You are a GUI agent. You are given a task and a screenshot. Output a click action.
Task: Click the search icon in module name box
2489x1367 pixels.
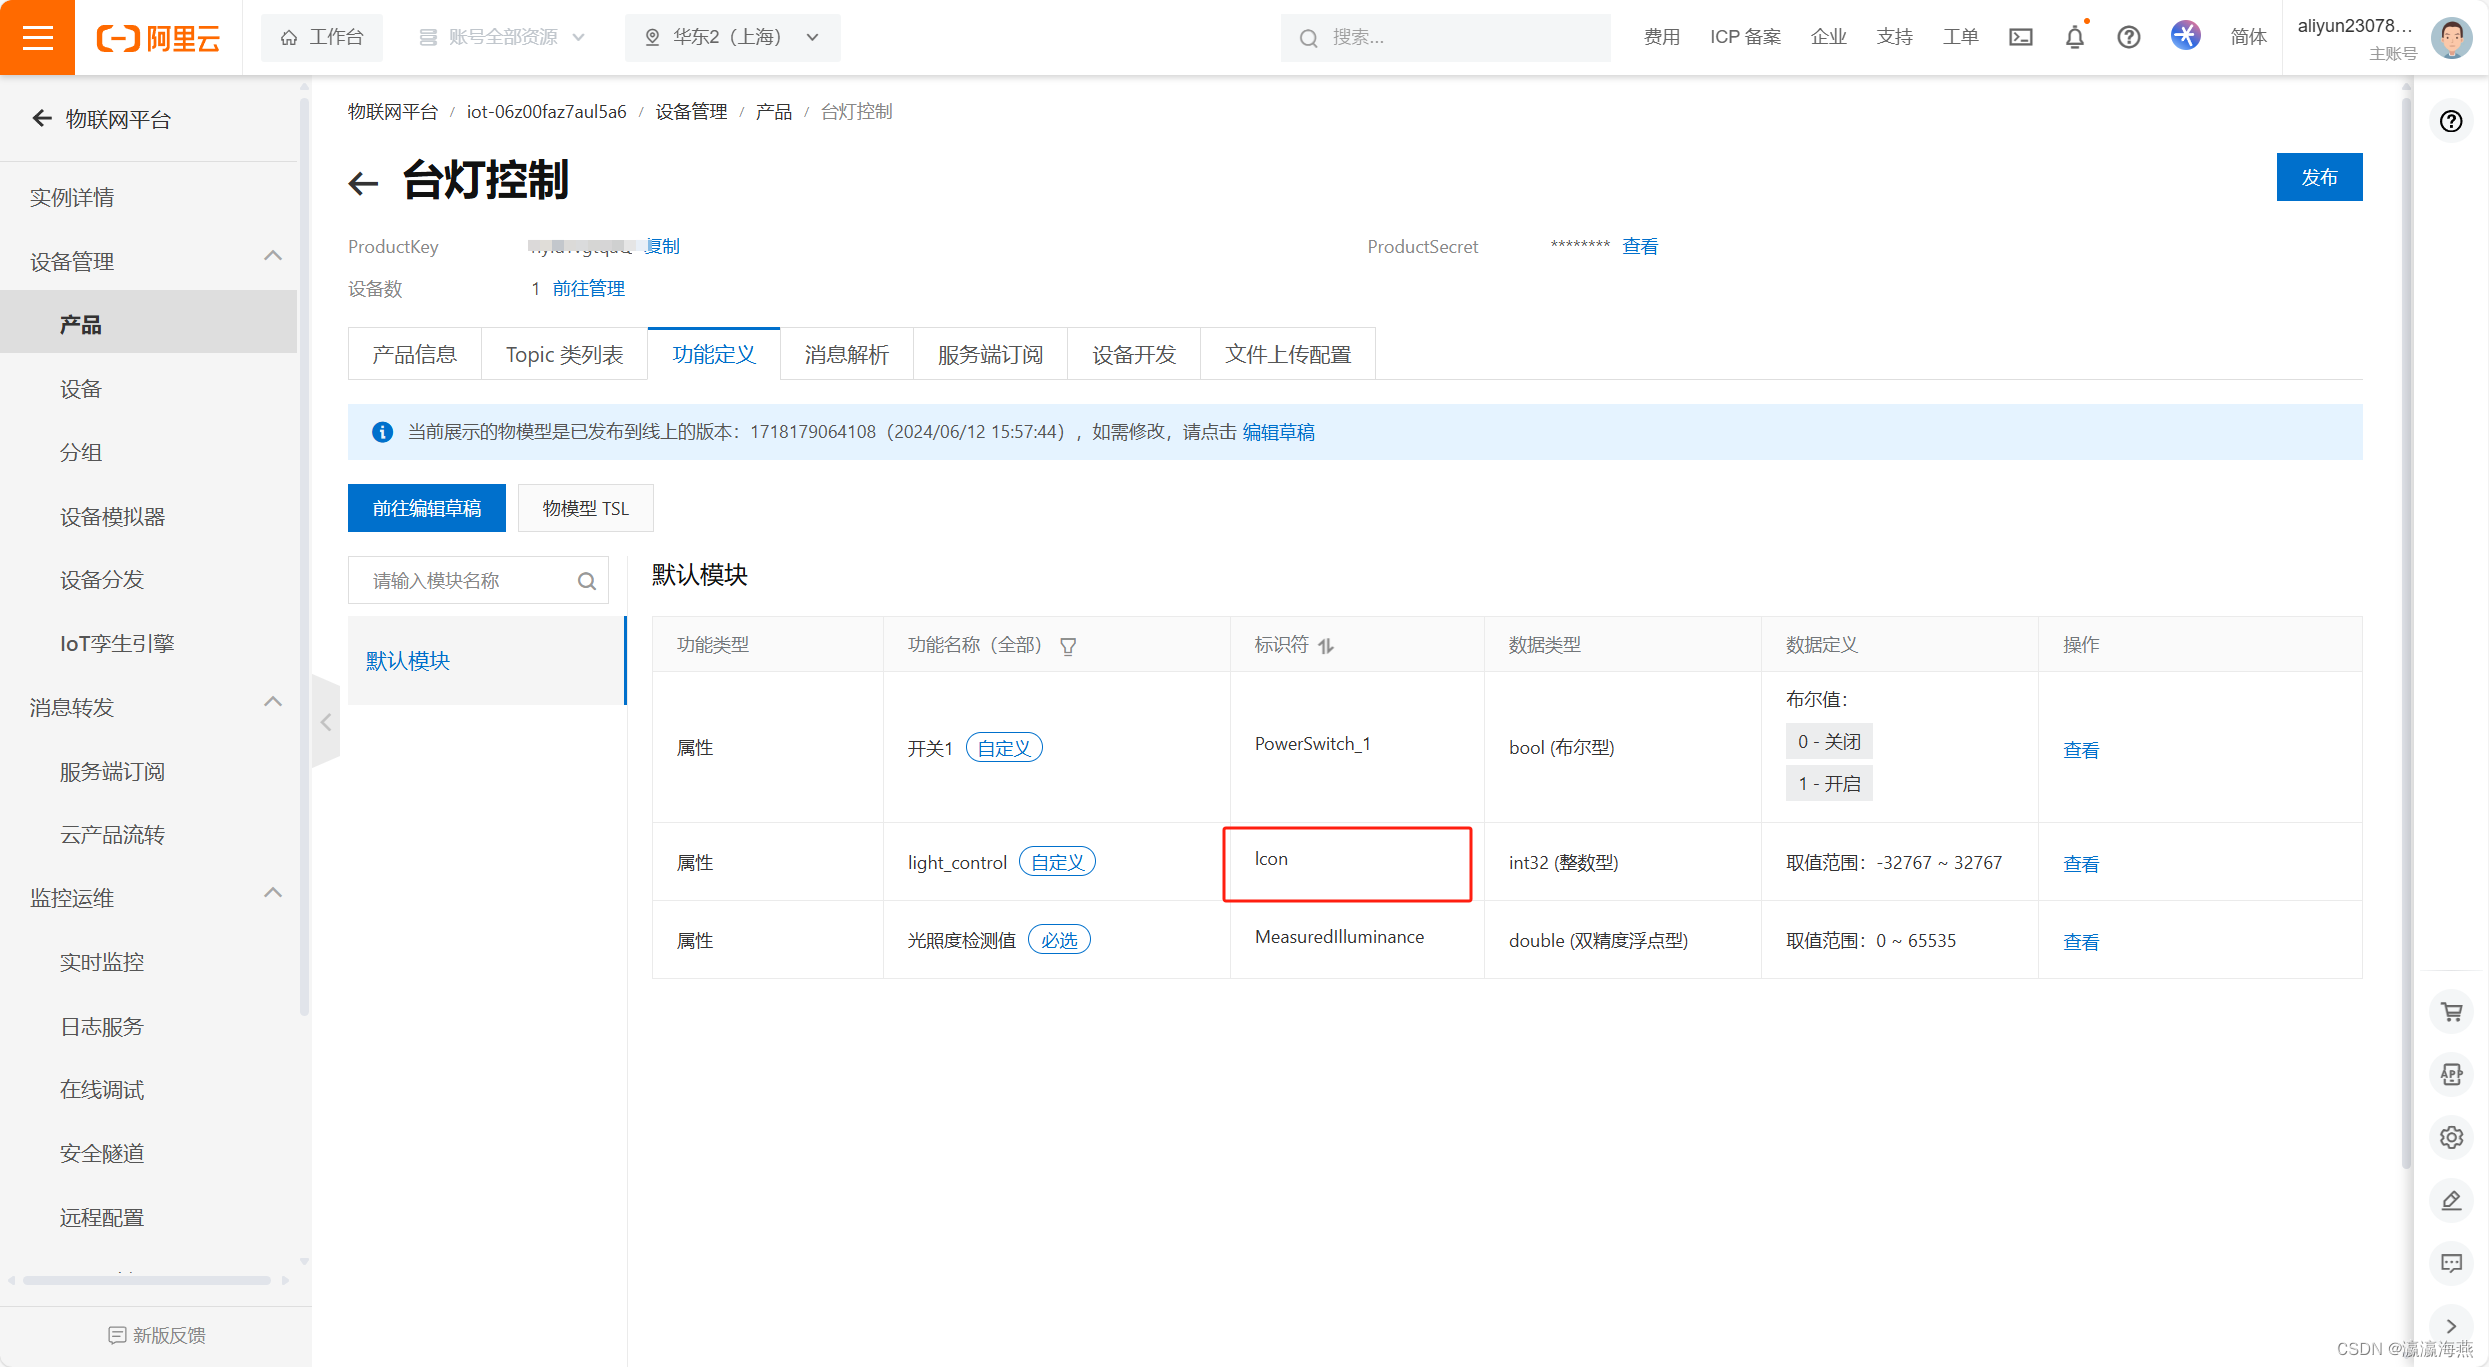coord(587,581)
